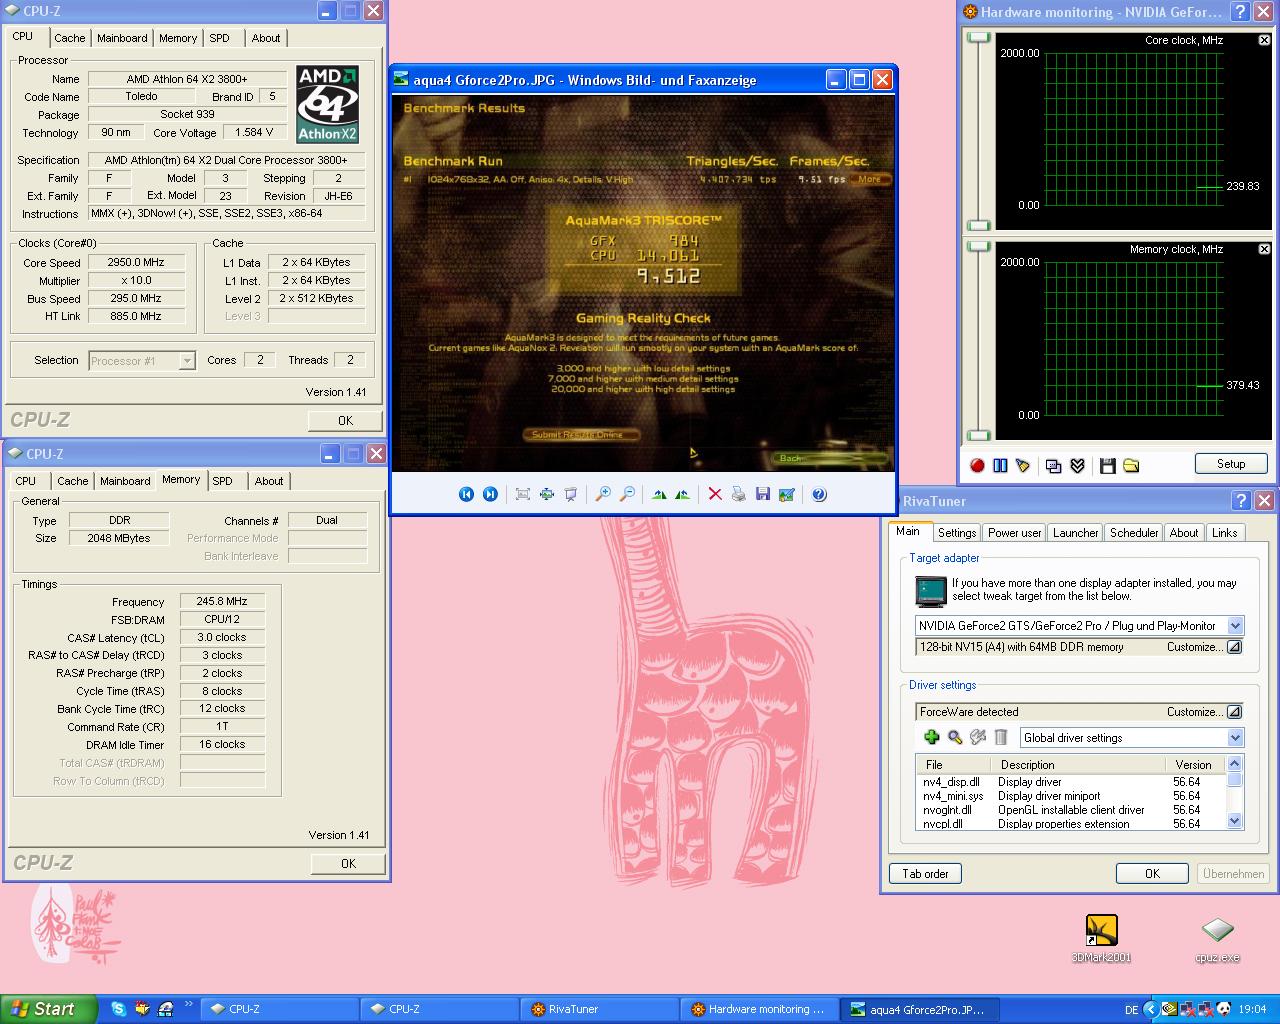Select nv4_disp.dll row in driver list
Screen dimensions: 1280x1024
click(1071, 782)
